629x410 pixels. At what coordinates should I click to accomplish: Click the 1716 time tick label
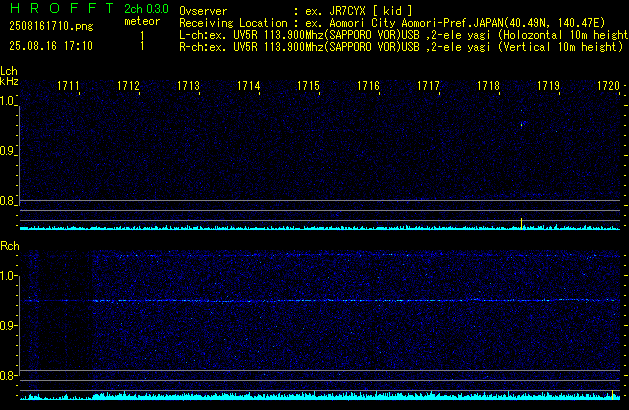[x=368, y=86]
